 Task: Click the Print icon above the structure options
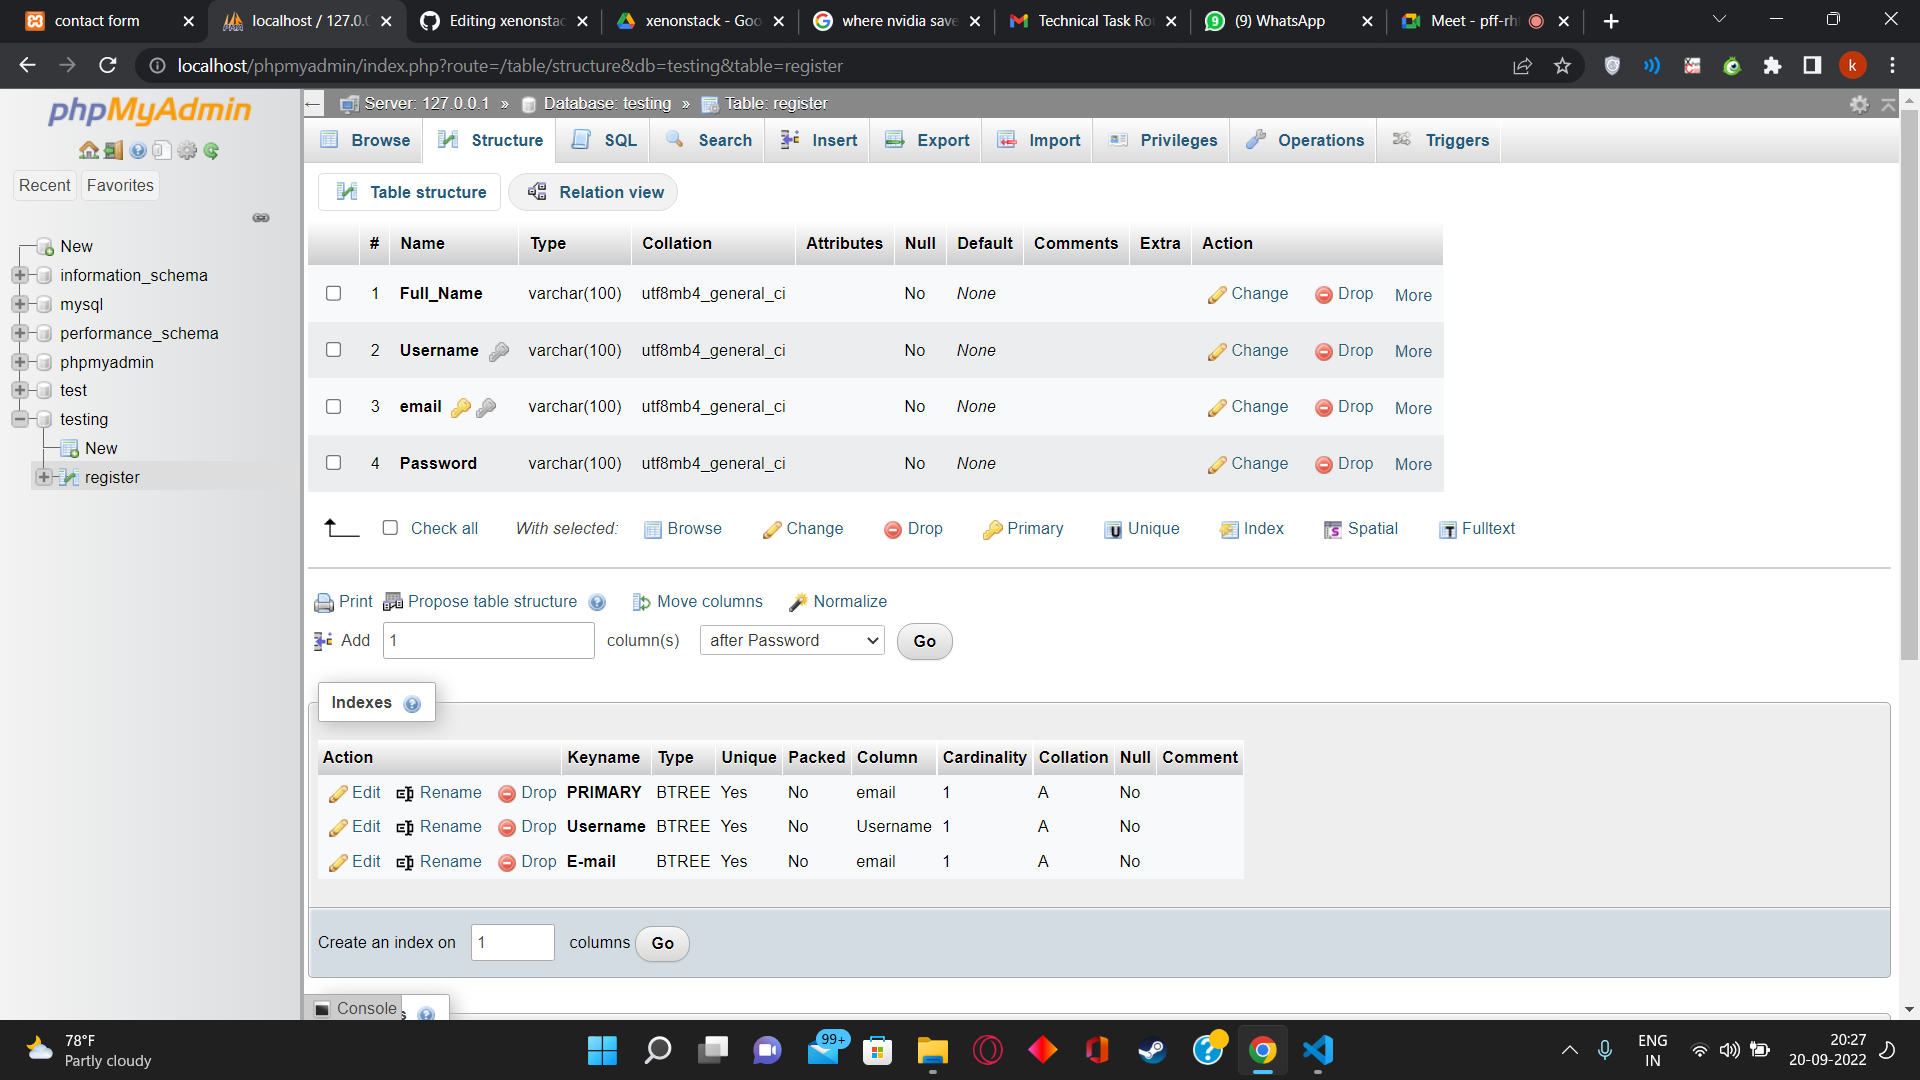coord(324,601)
